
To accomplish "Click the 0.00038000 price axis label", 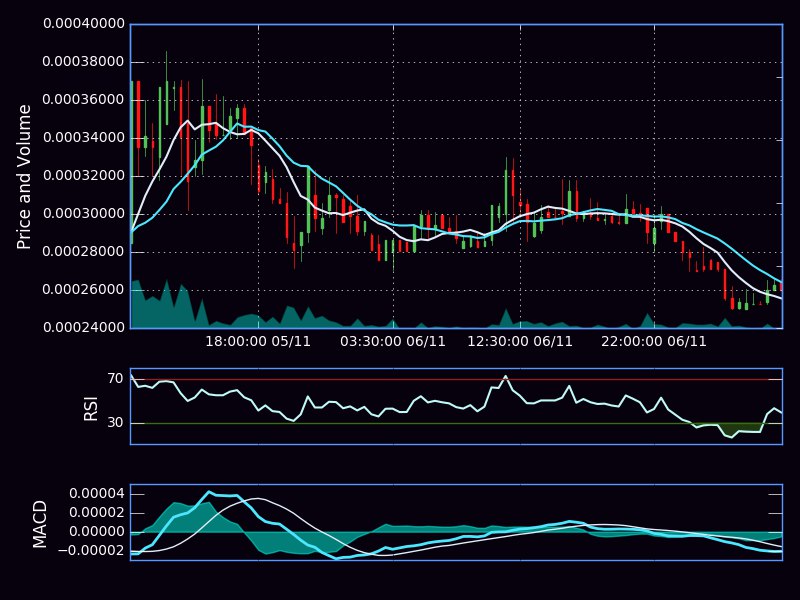I will (x=84, y=62).
